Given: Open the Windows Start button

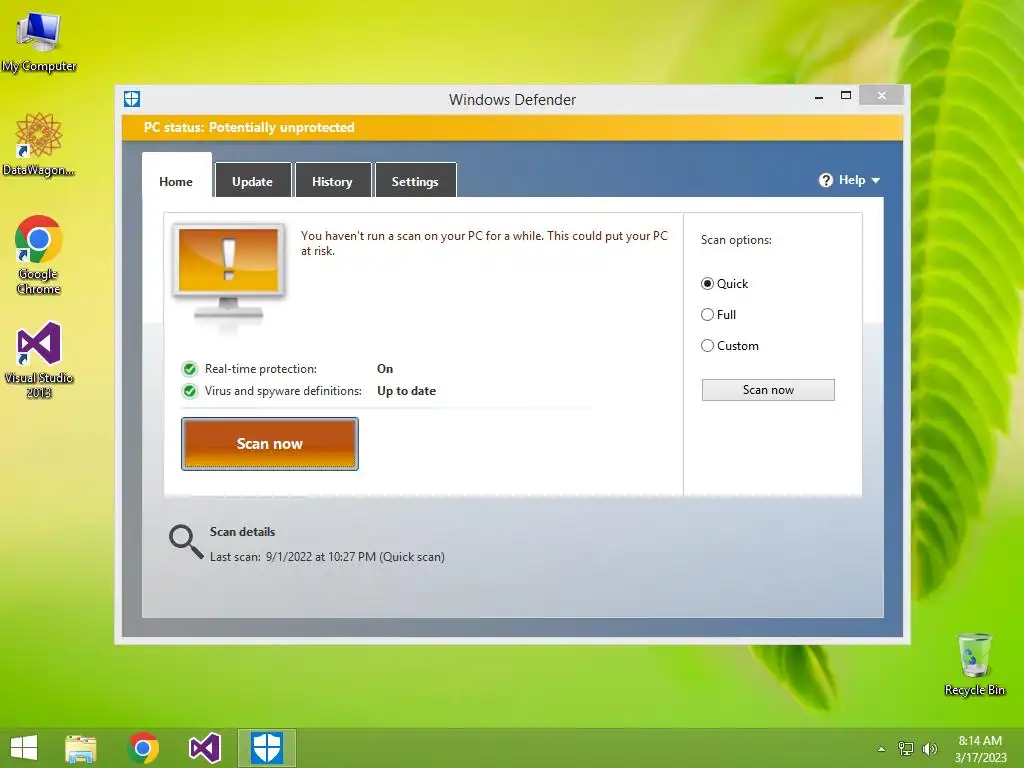Looking at the screenshot, I should point(24,748).
